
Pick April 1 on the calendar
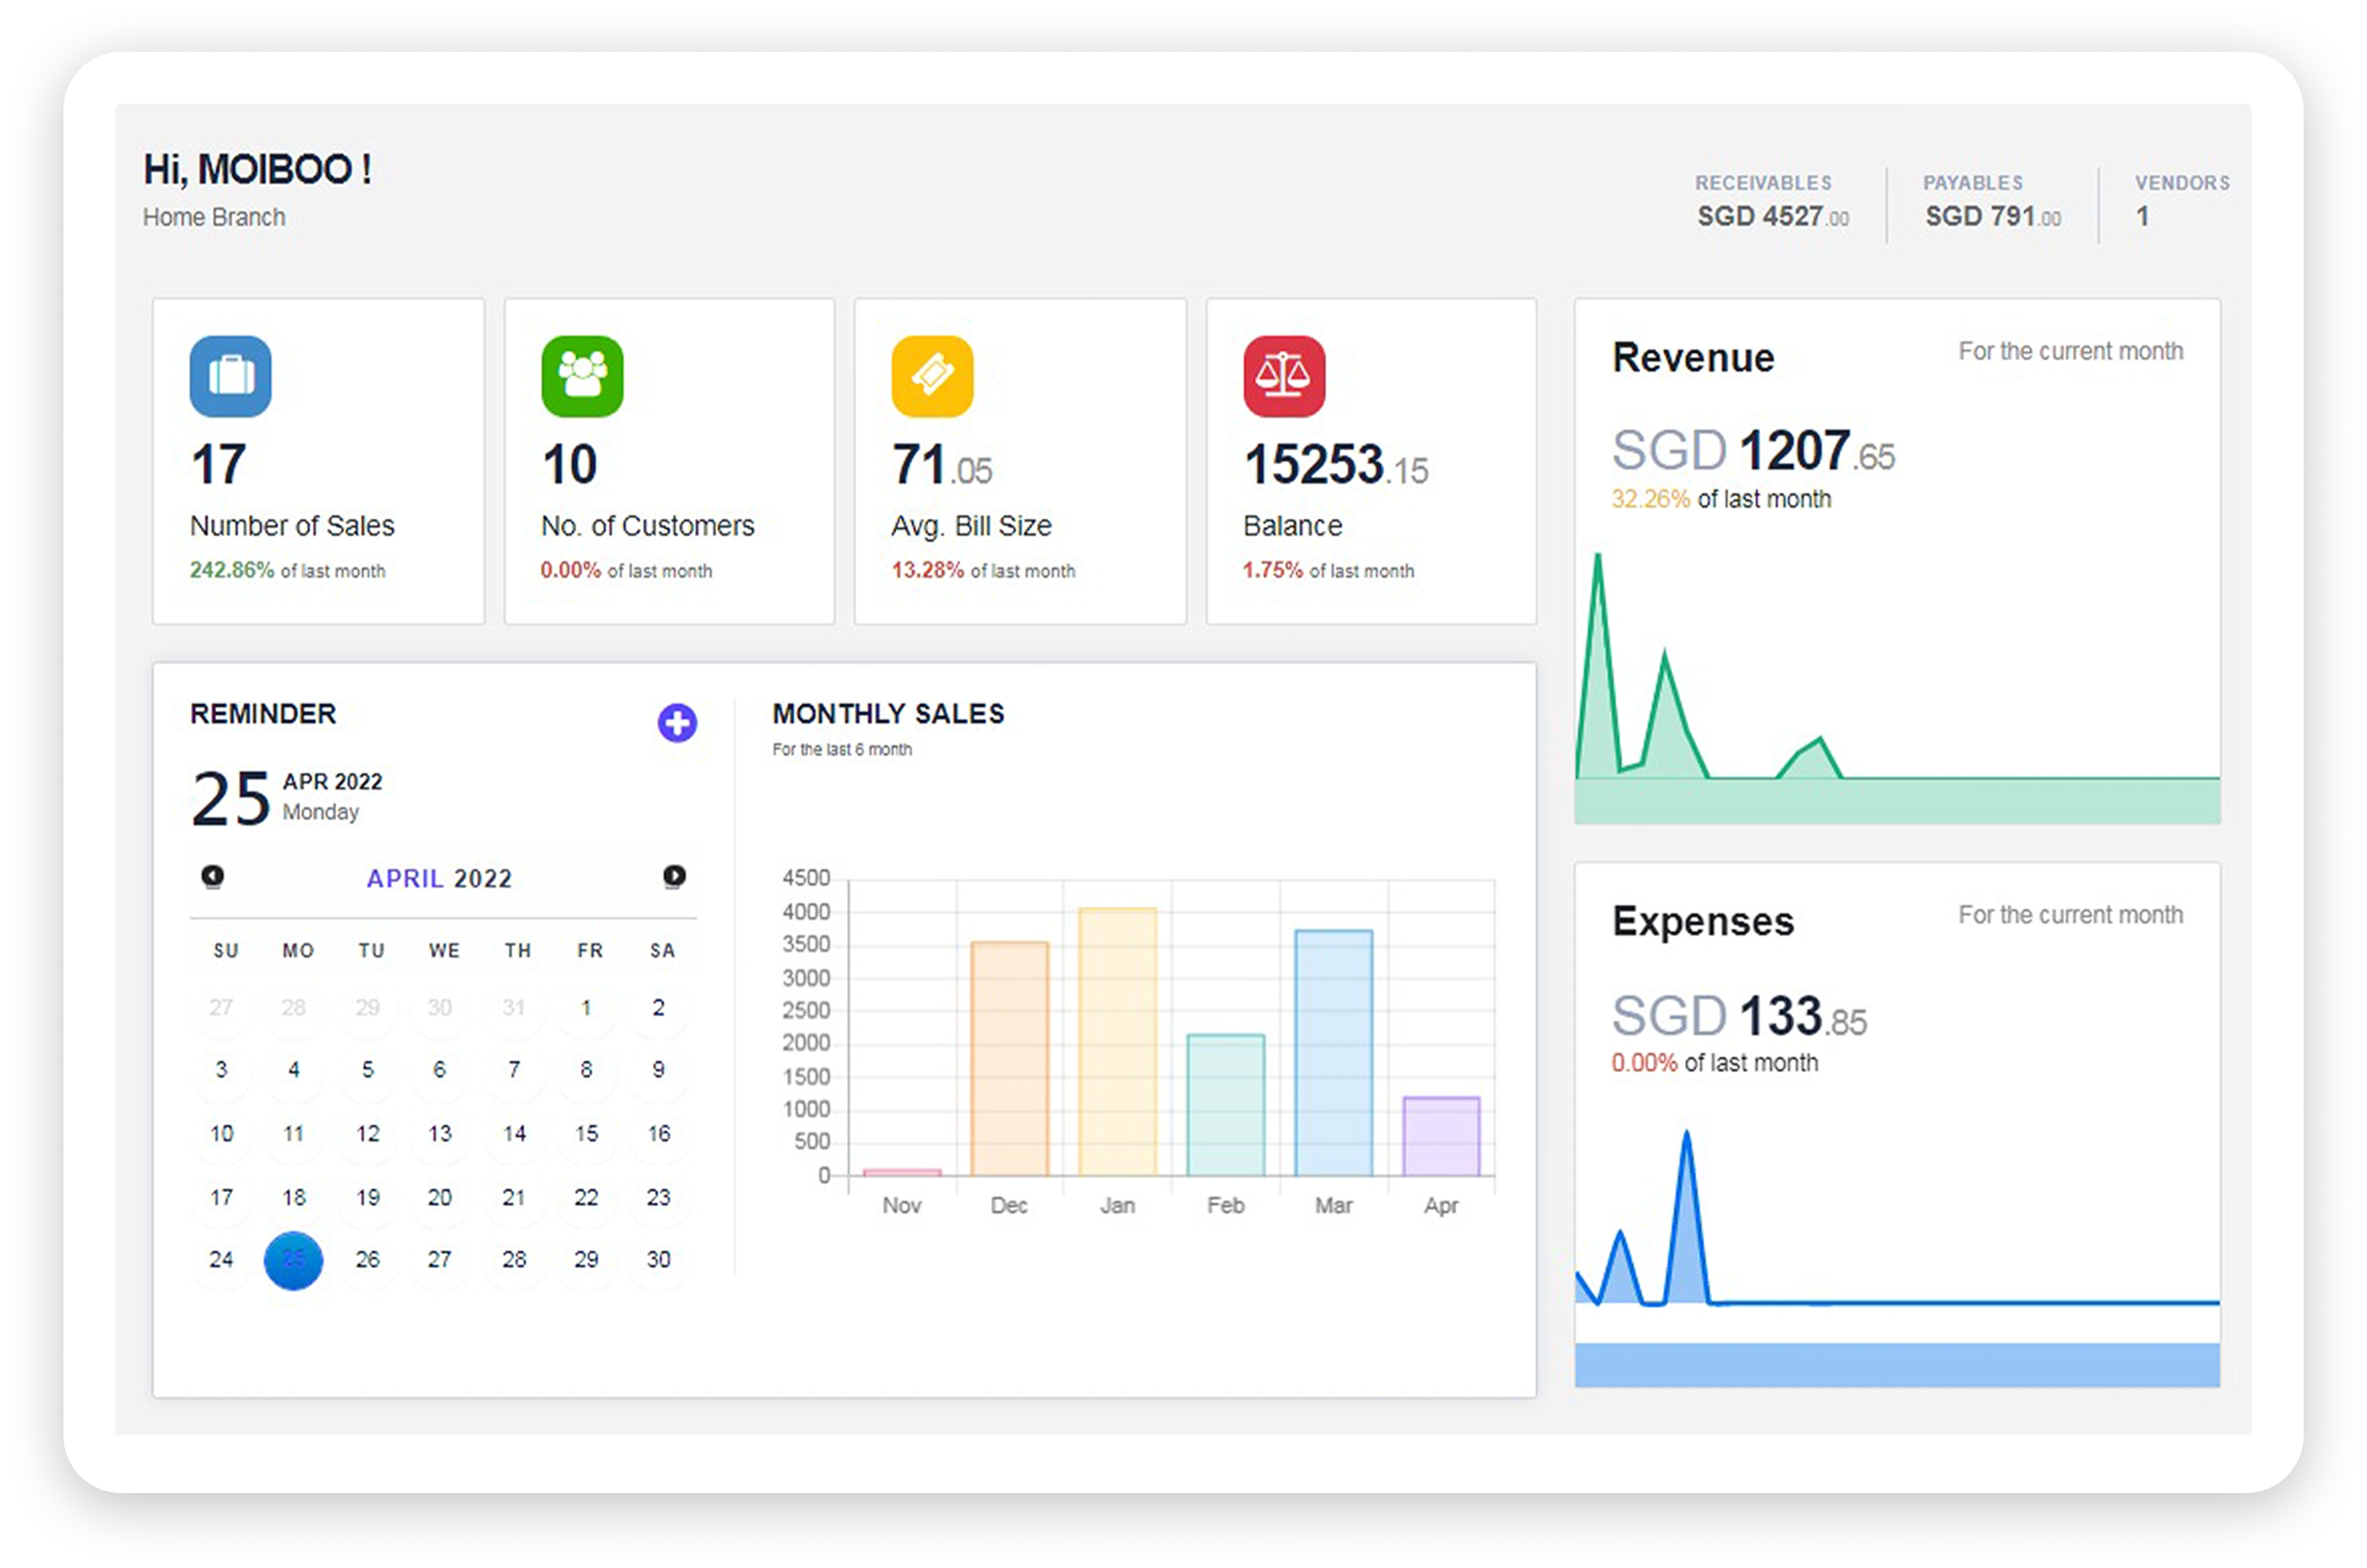(586, 1007)
